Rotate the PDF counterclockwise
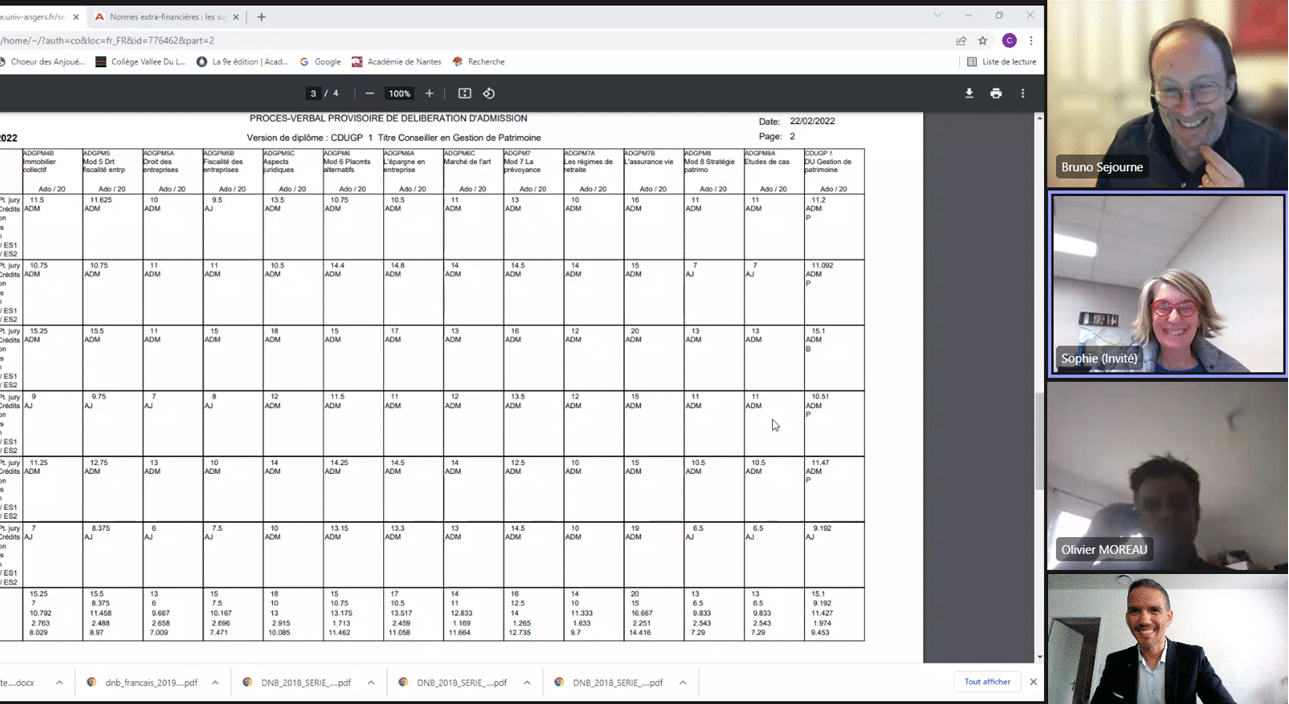The image size is (1289, 704). click(489, 93)
